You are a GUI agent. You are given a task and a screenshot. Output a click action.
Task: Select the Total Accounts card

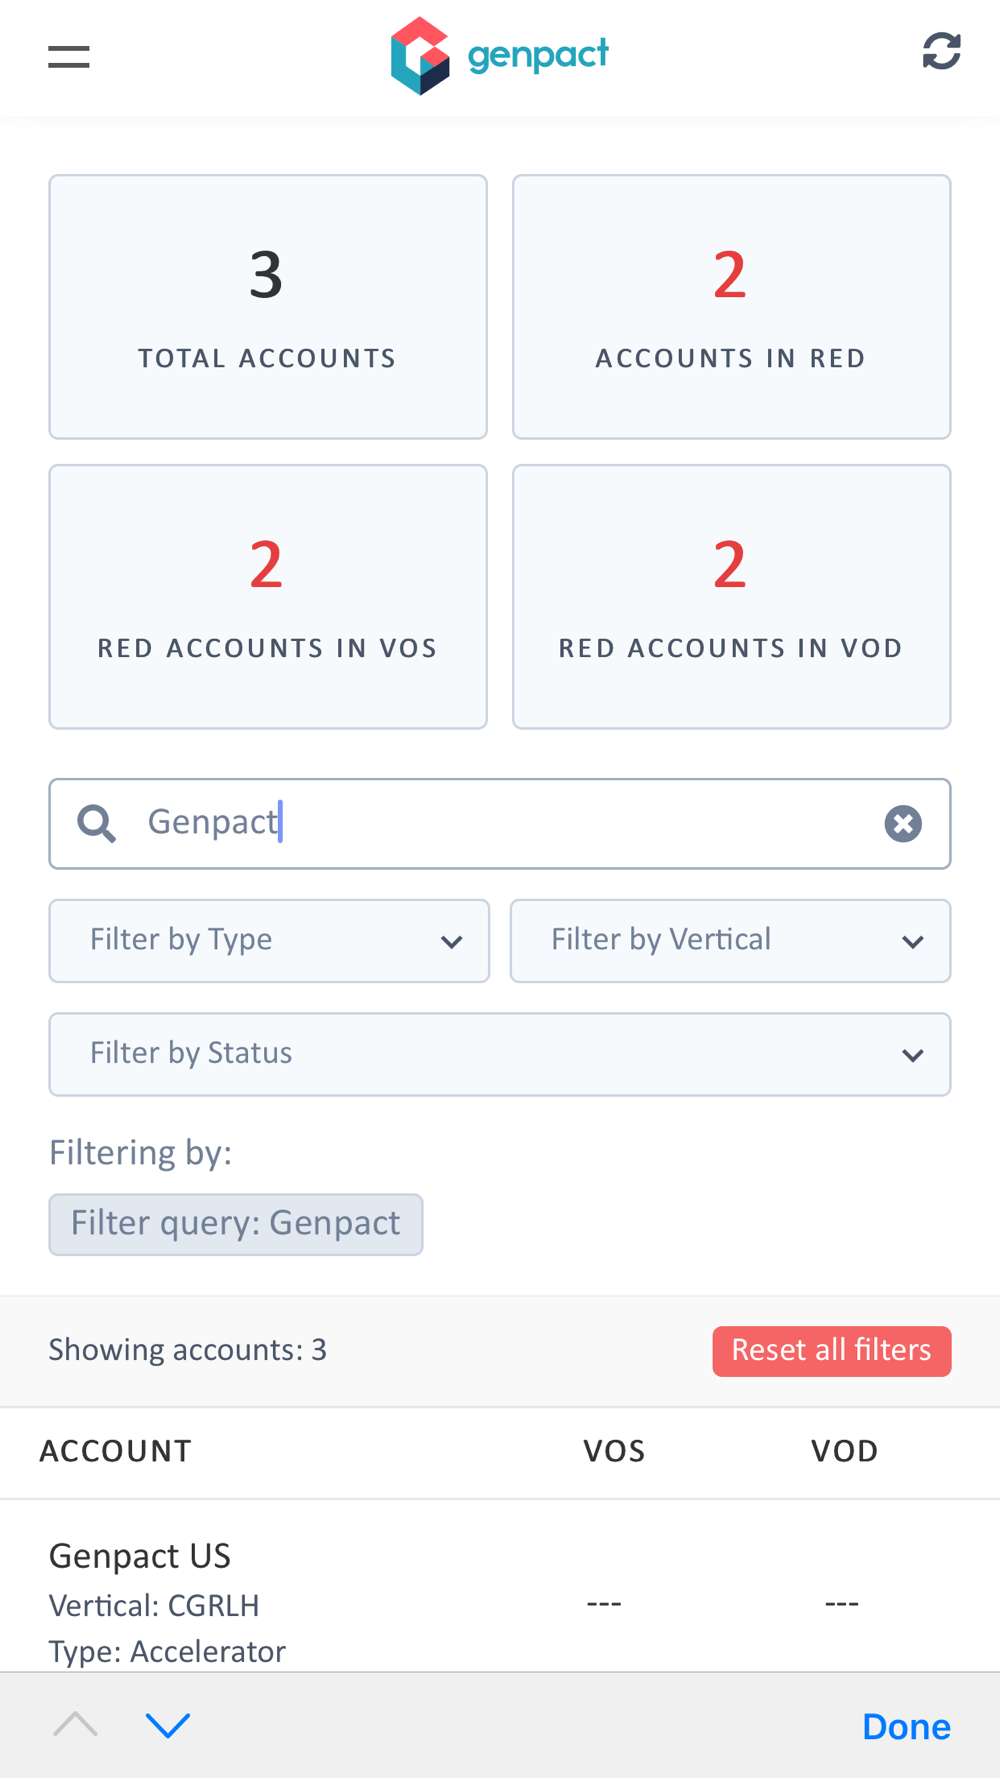coord(268,306)
